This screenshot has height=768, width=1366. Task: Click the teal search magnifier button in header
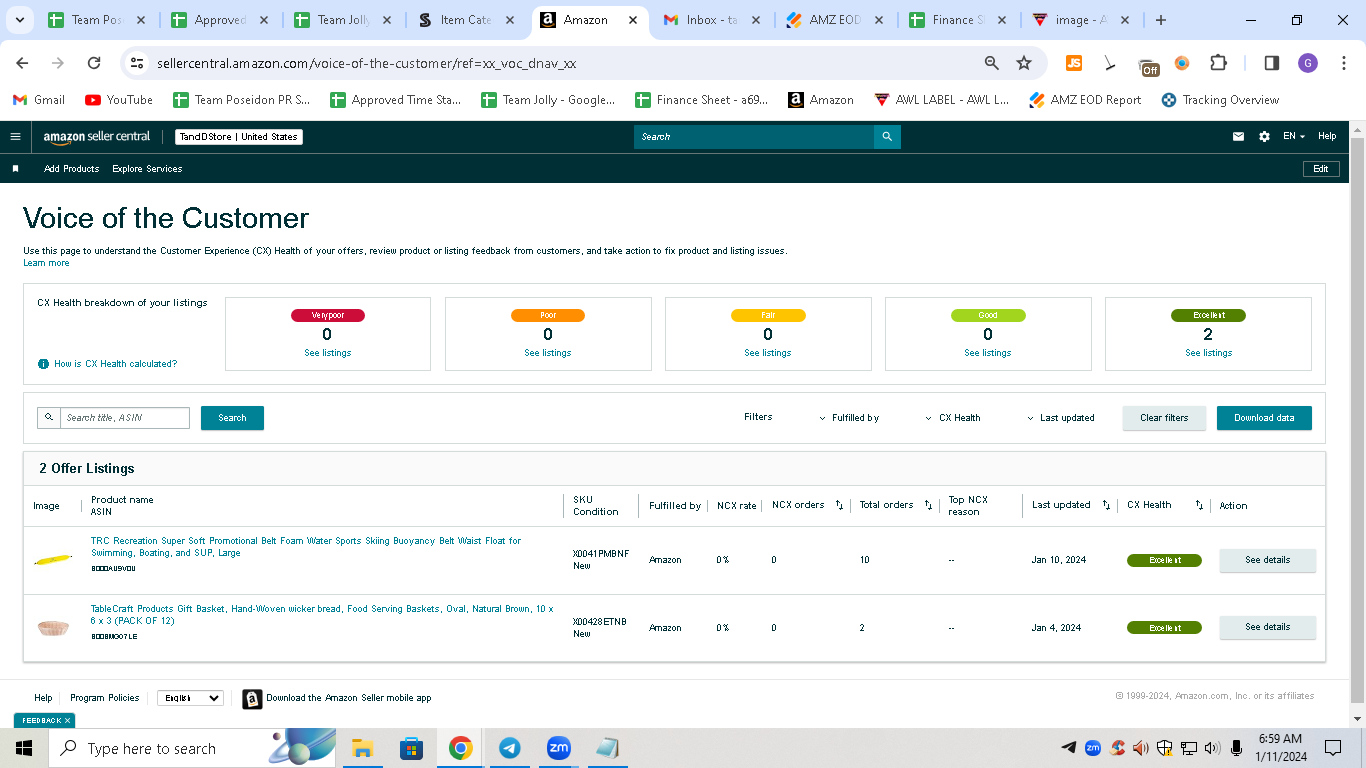pyautogui.click(x=887, y=137)
